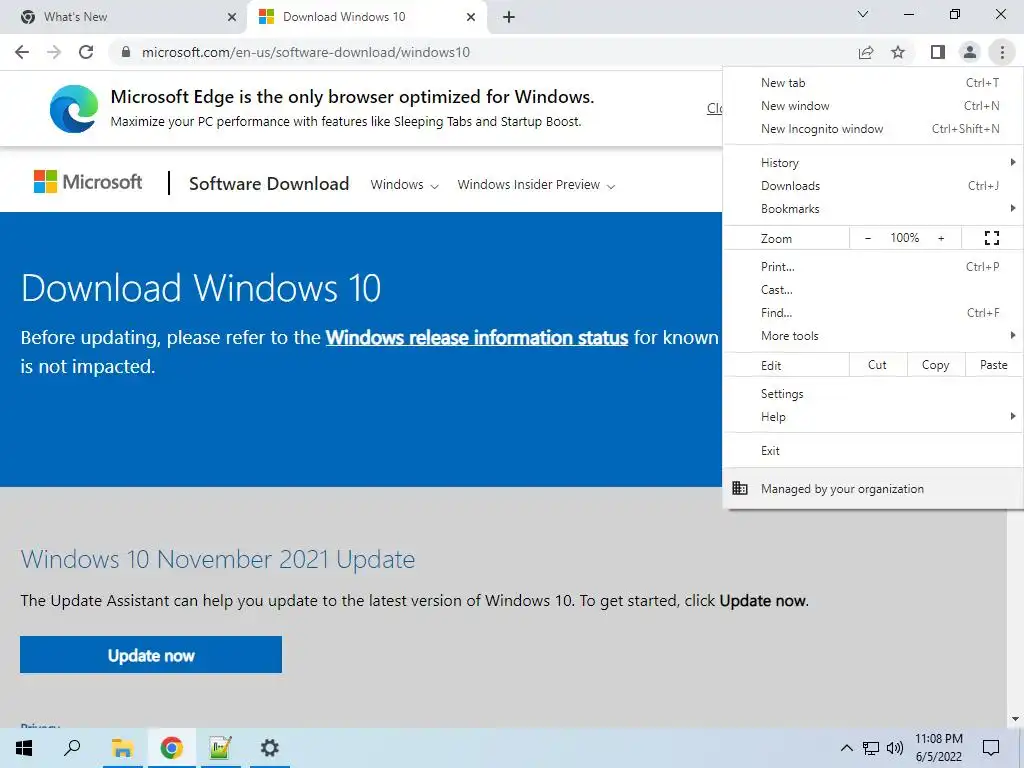Open taskbar search magnifier
Image resolution: width=1024 pixels, height=768 pixels.
pos(72,748)
